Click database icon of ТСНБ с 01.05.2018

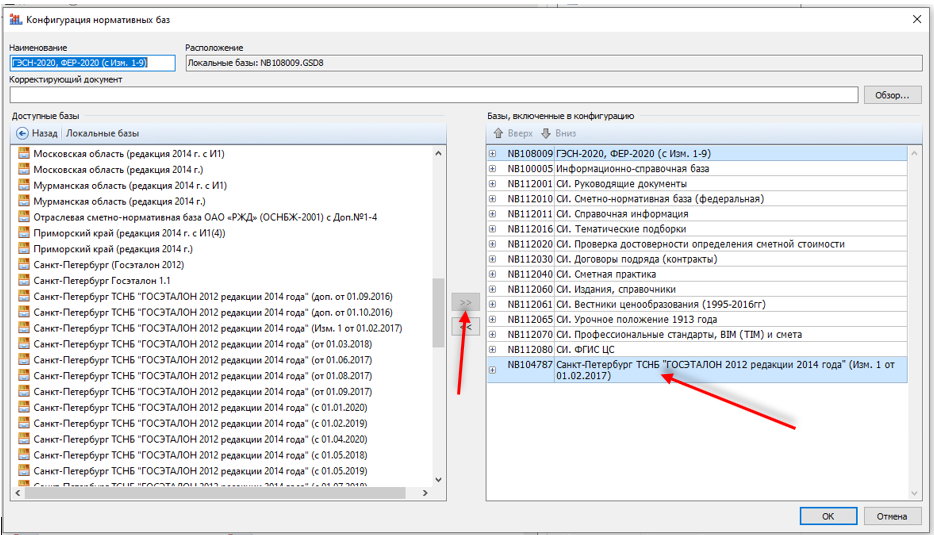click(24, 455)
